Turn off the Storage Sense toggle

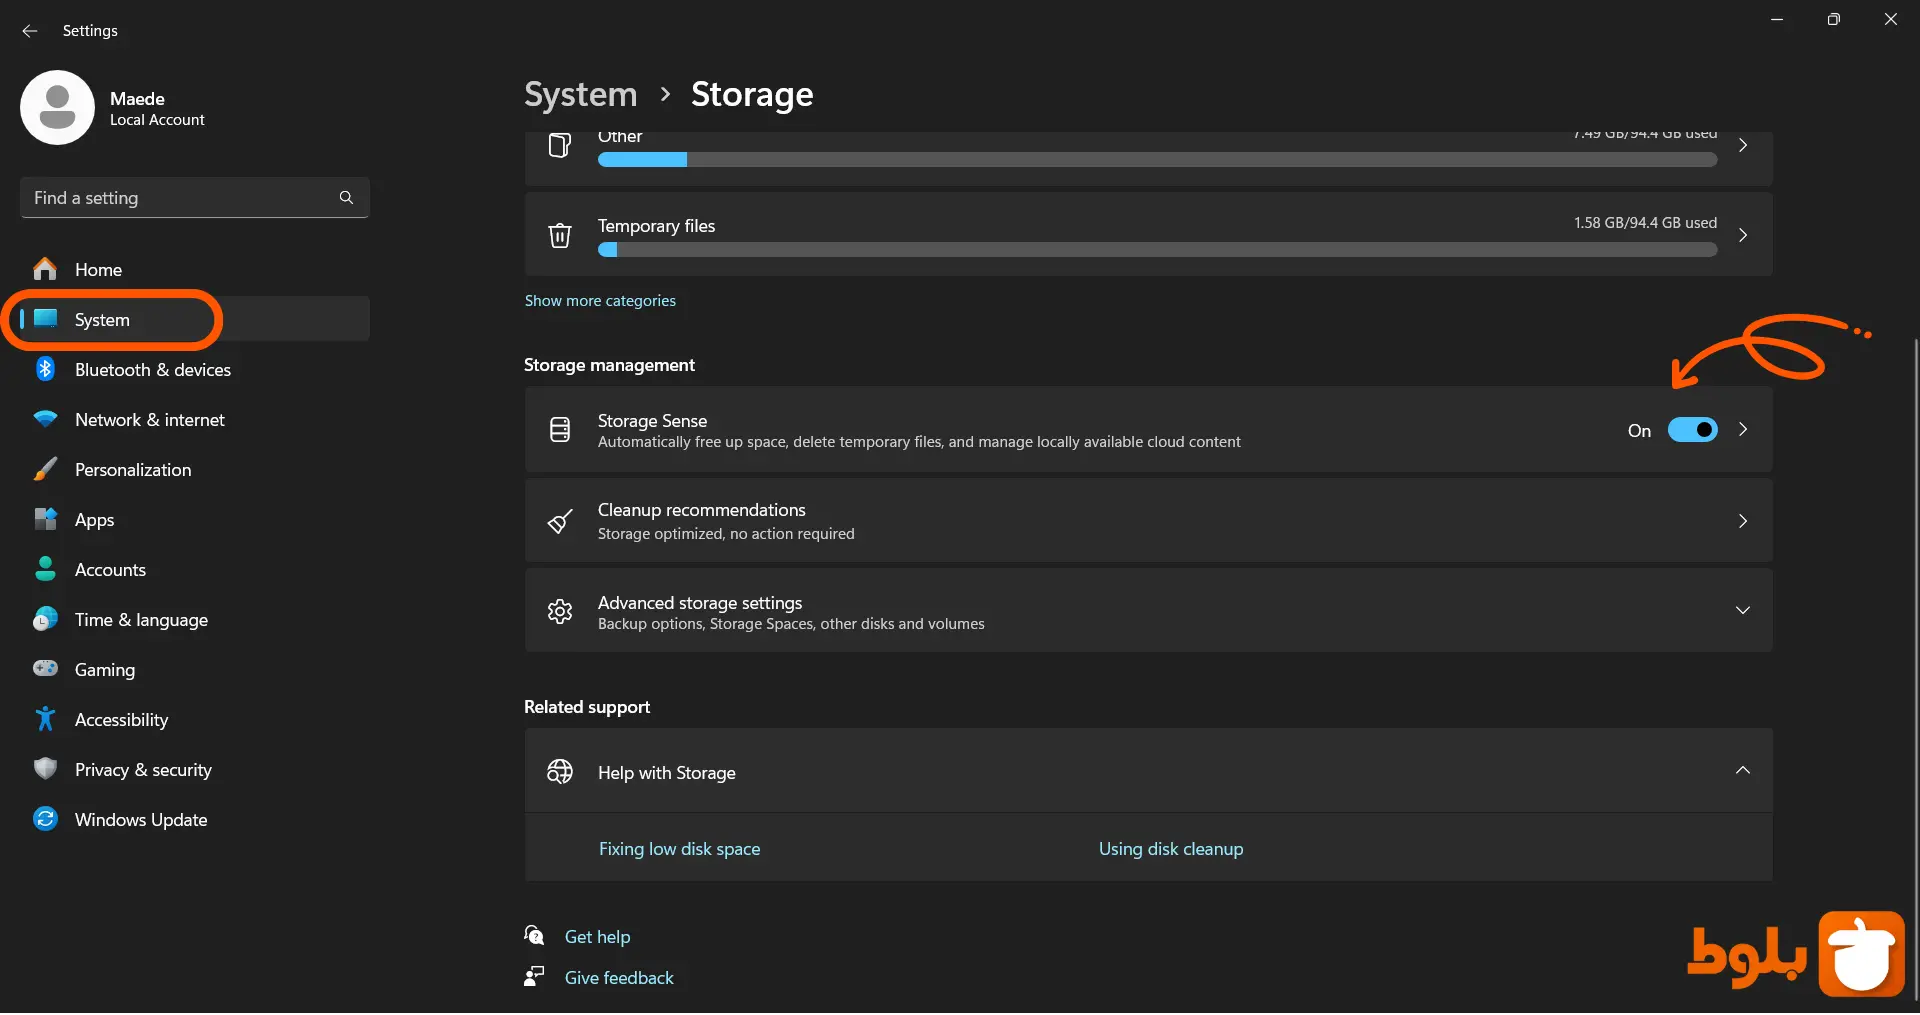[x=1692, y=430]
